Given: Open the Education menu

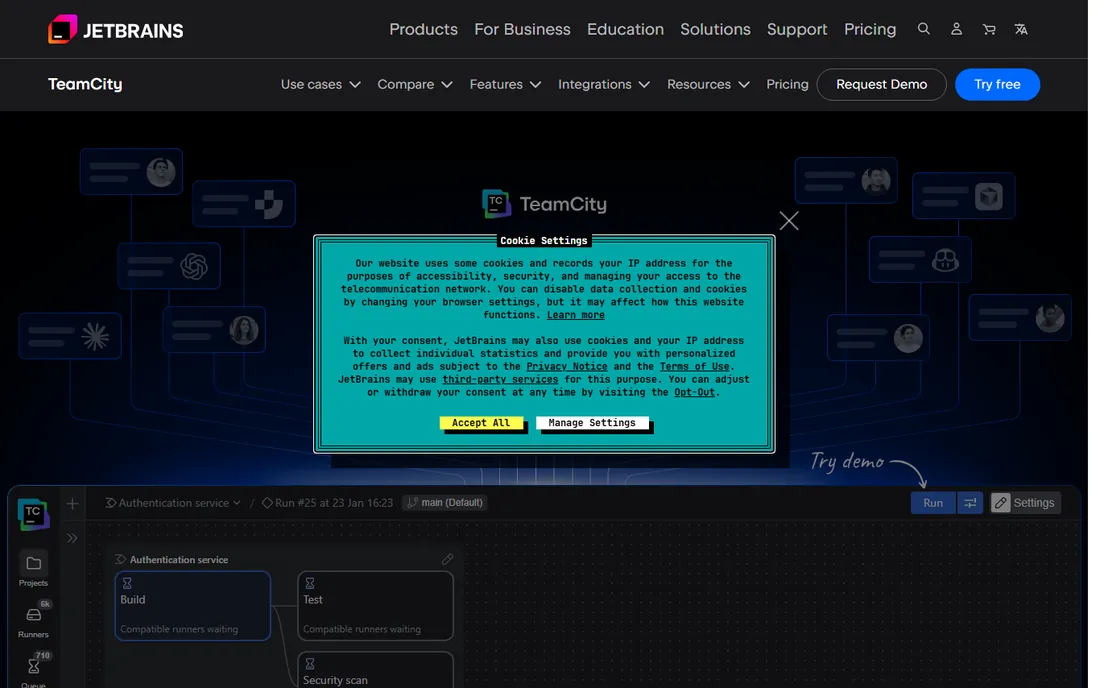Looking at the screenshot, I should [625, 29].
